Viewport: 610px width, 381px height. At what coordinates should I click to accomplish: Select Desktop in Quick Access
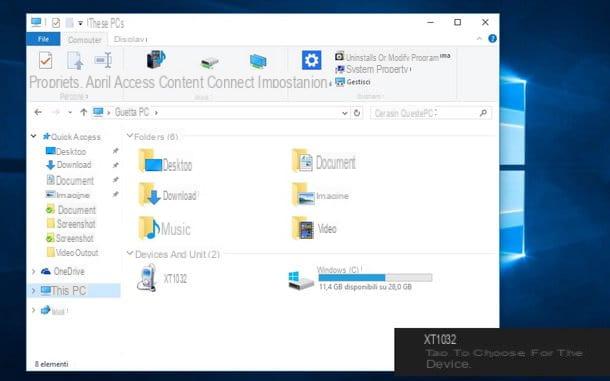66,151
